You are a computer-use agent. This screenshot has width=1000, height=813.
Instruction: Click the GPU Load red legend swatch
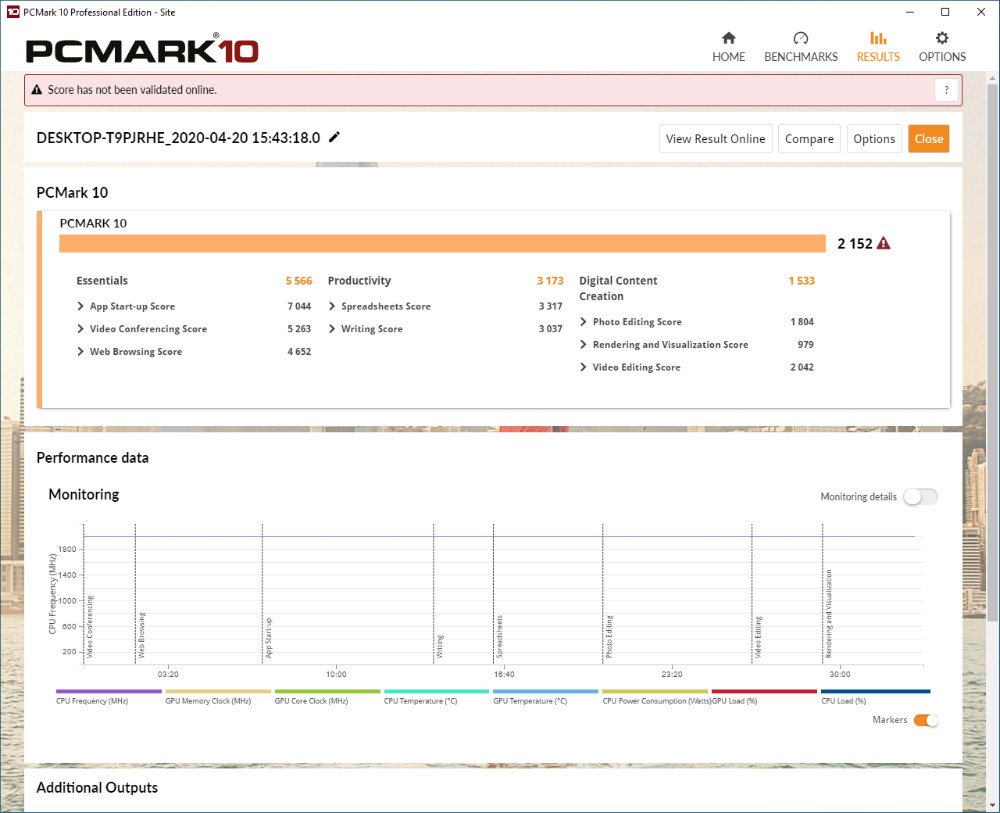[763, 691]
